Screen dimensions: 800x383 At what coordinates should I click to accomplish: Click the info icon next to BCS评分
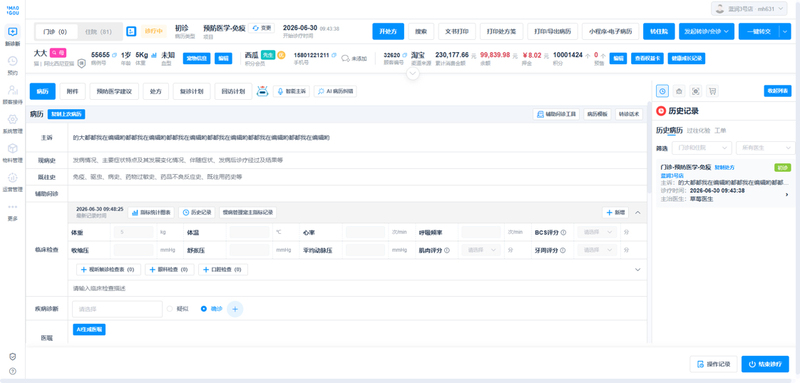563,233
